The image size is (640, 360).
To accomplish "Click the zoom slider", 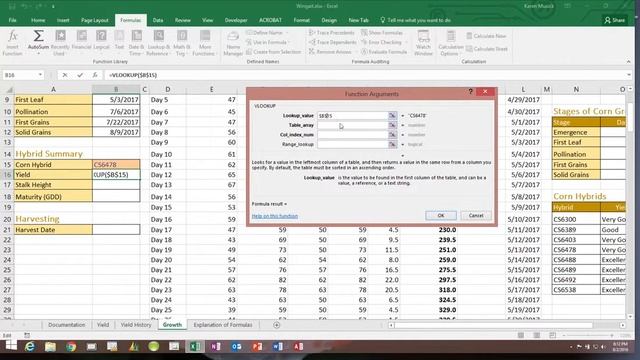I will (x=588, y=335).
